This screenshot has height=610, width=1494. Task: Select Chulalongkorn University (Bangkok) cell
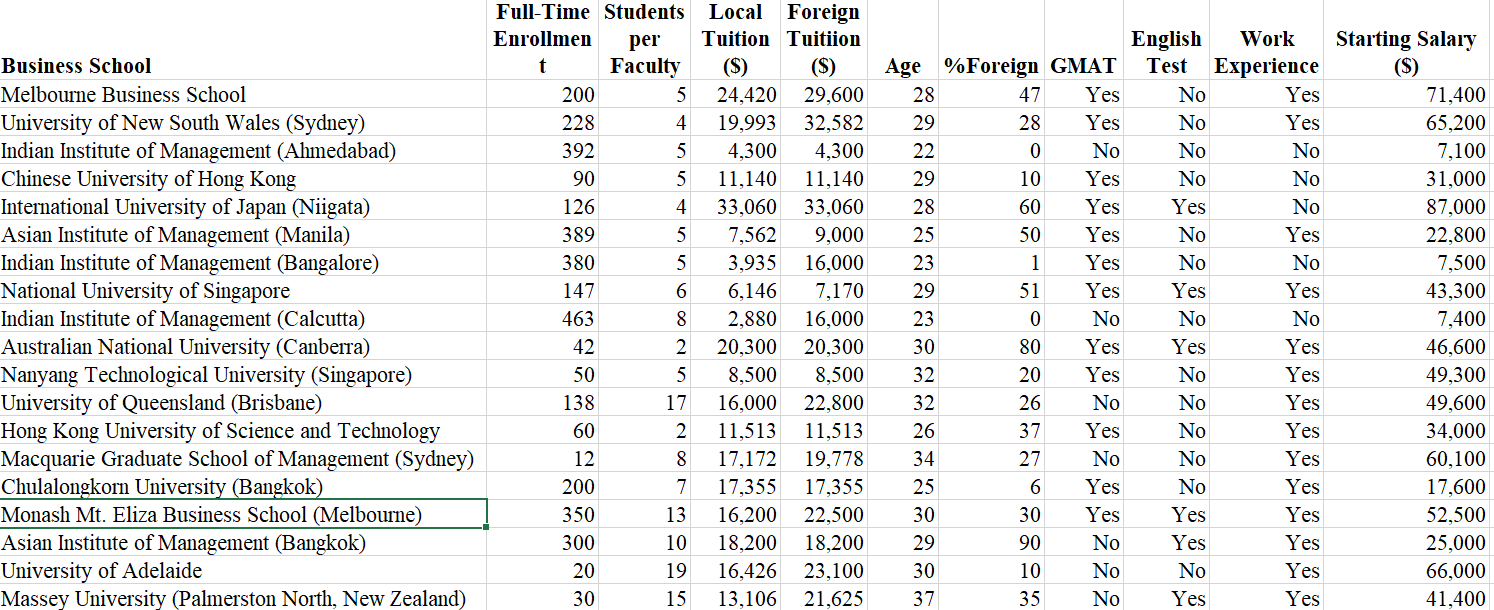point(244,487)
